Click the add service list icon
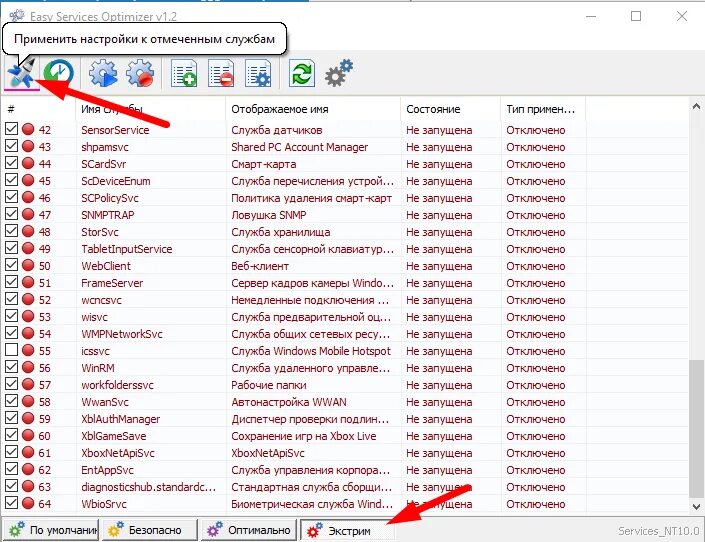Viewport: 705px width, 542px height. (184, 73)
